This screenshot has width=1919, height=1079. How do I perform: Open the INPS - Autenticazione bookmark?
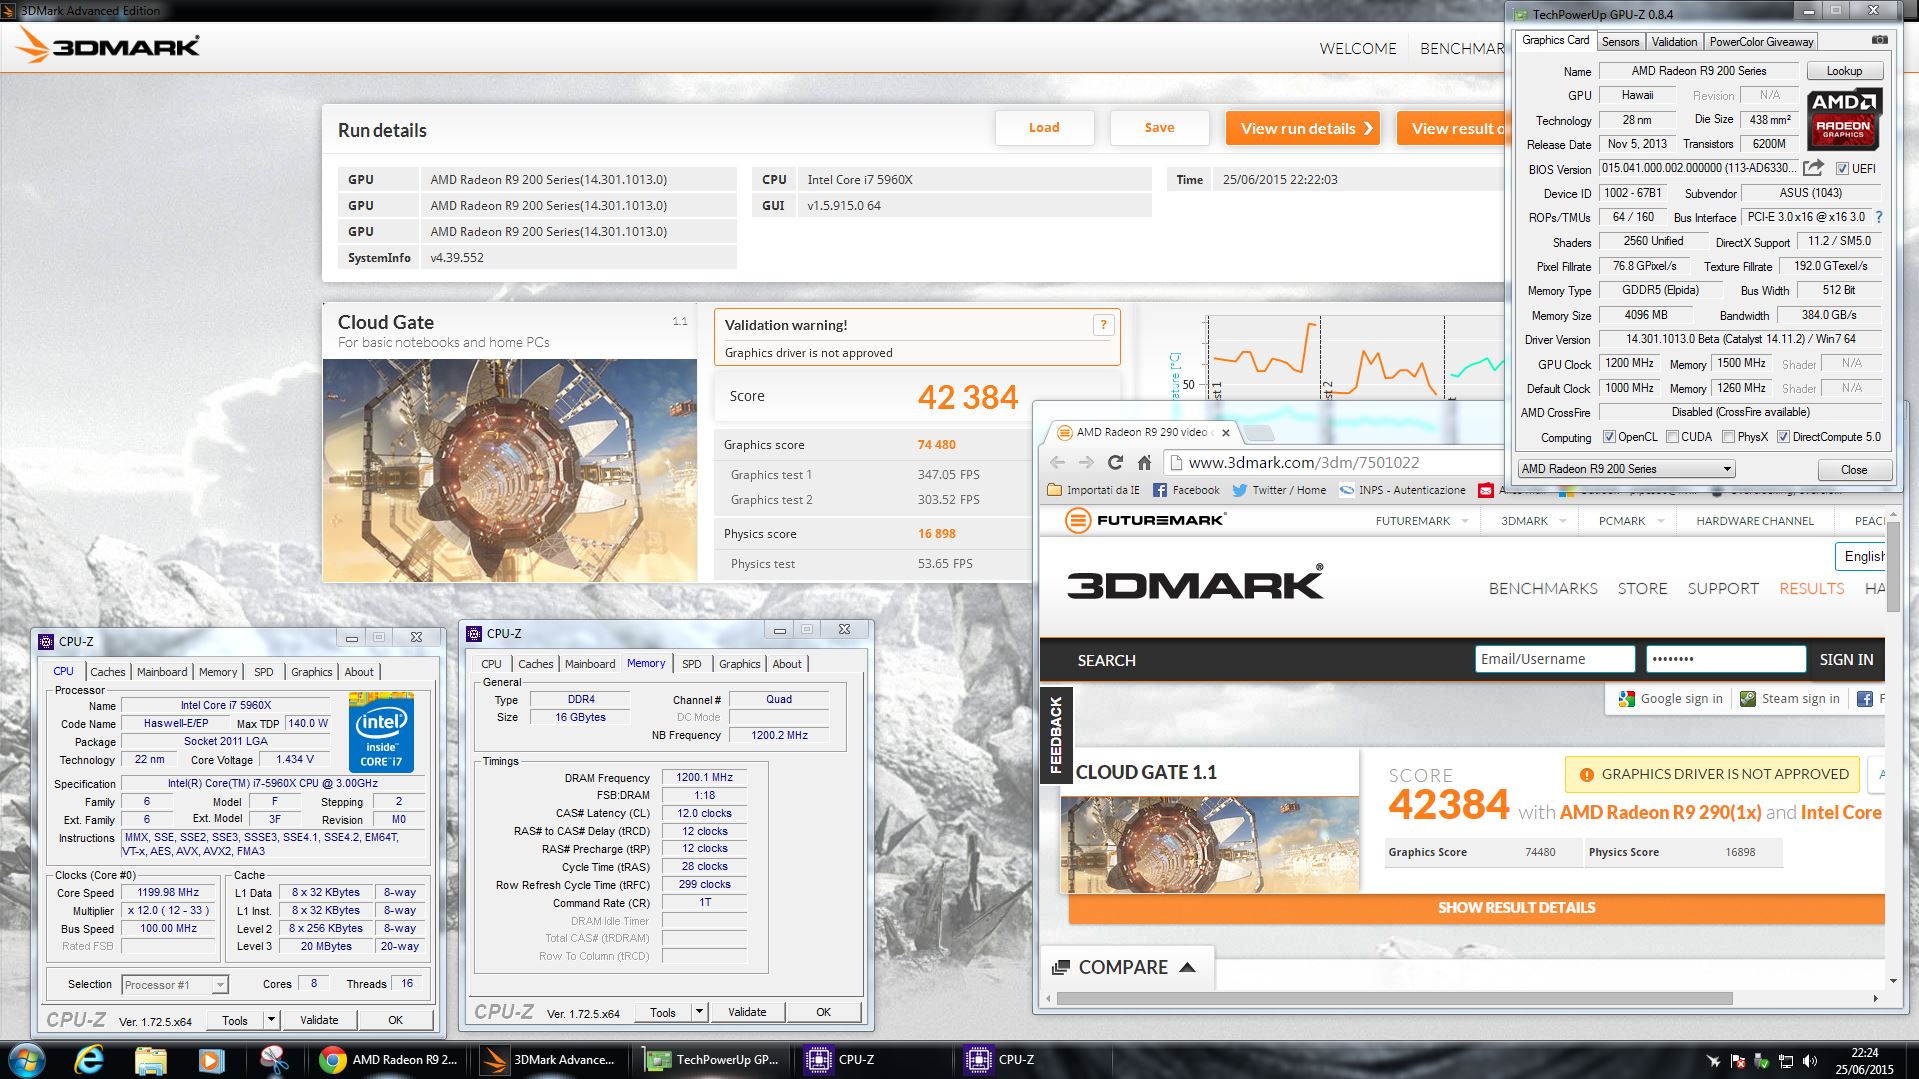1402,490
